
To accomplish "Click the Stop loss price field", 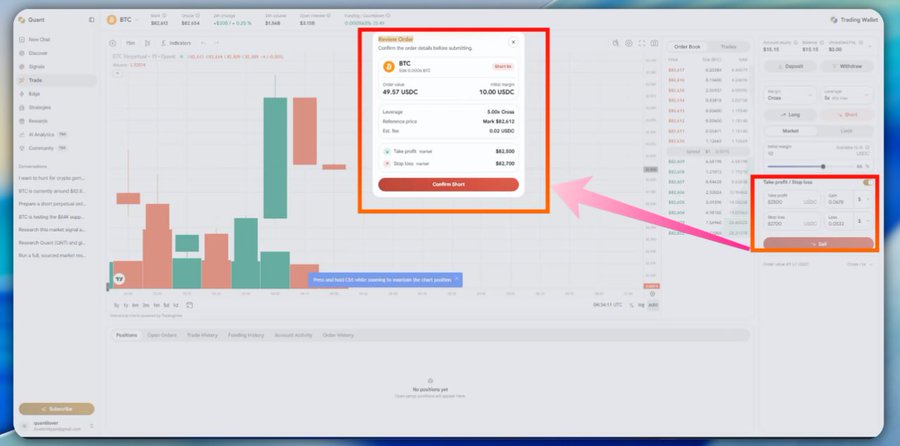I will point(792,220).
